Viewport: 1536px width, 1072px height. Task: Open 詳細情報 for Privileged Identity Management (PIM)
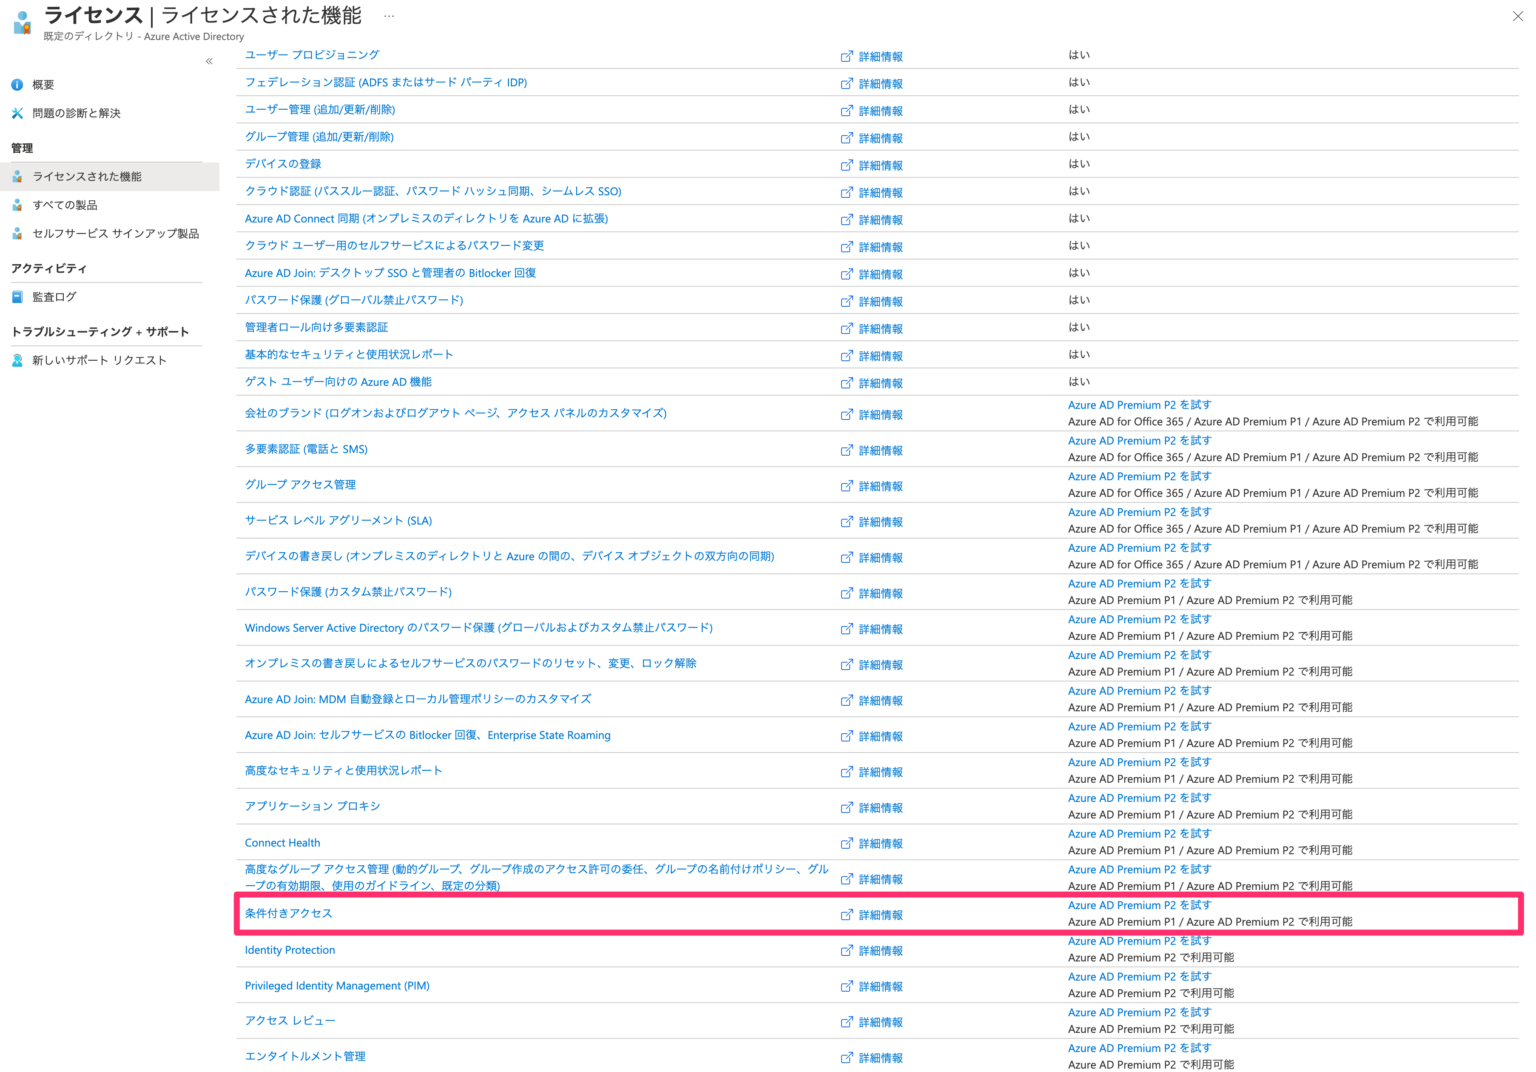pos(879,986)
